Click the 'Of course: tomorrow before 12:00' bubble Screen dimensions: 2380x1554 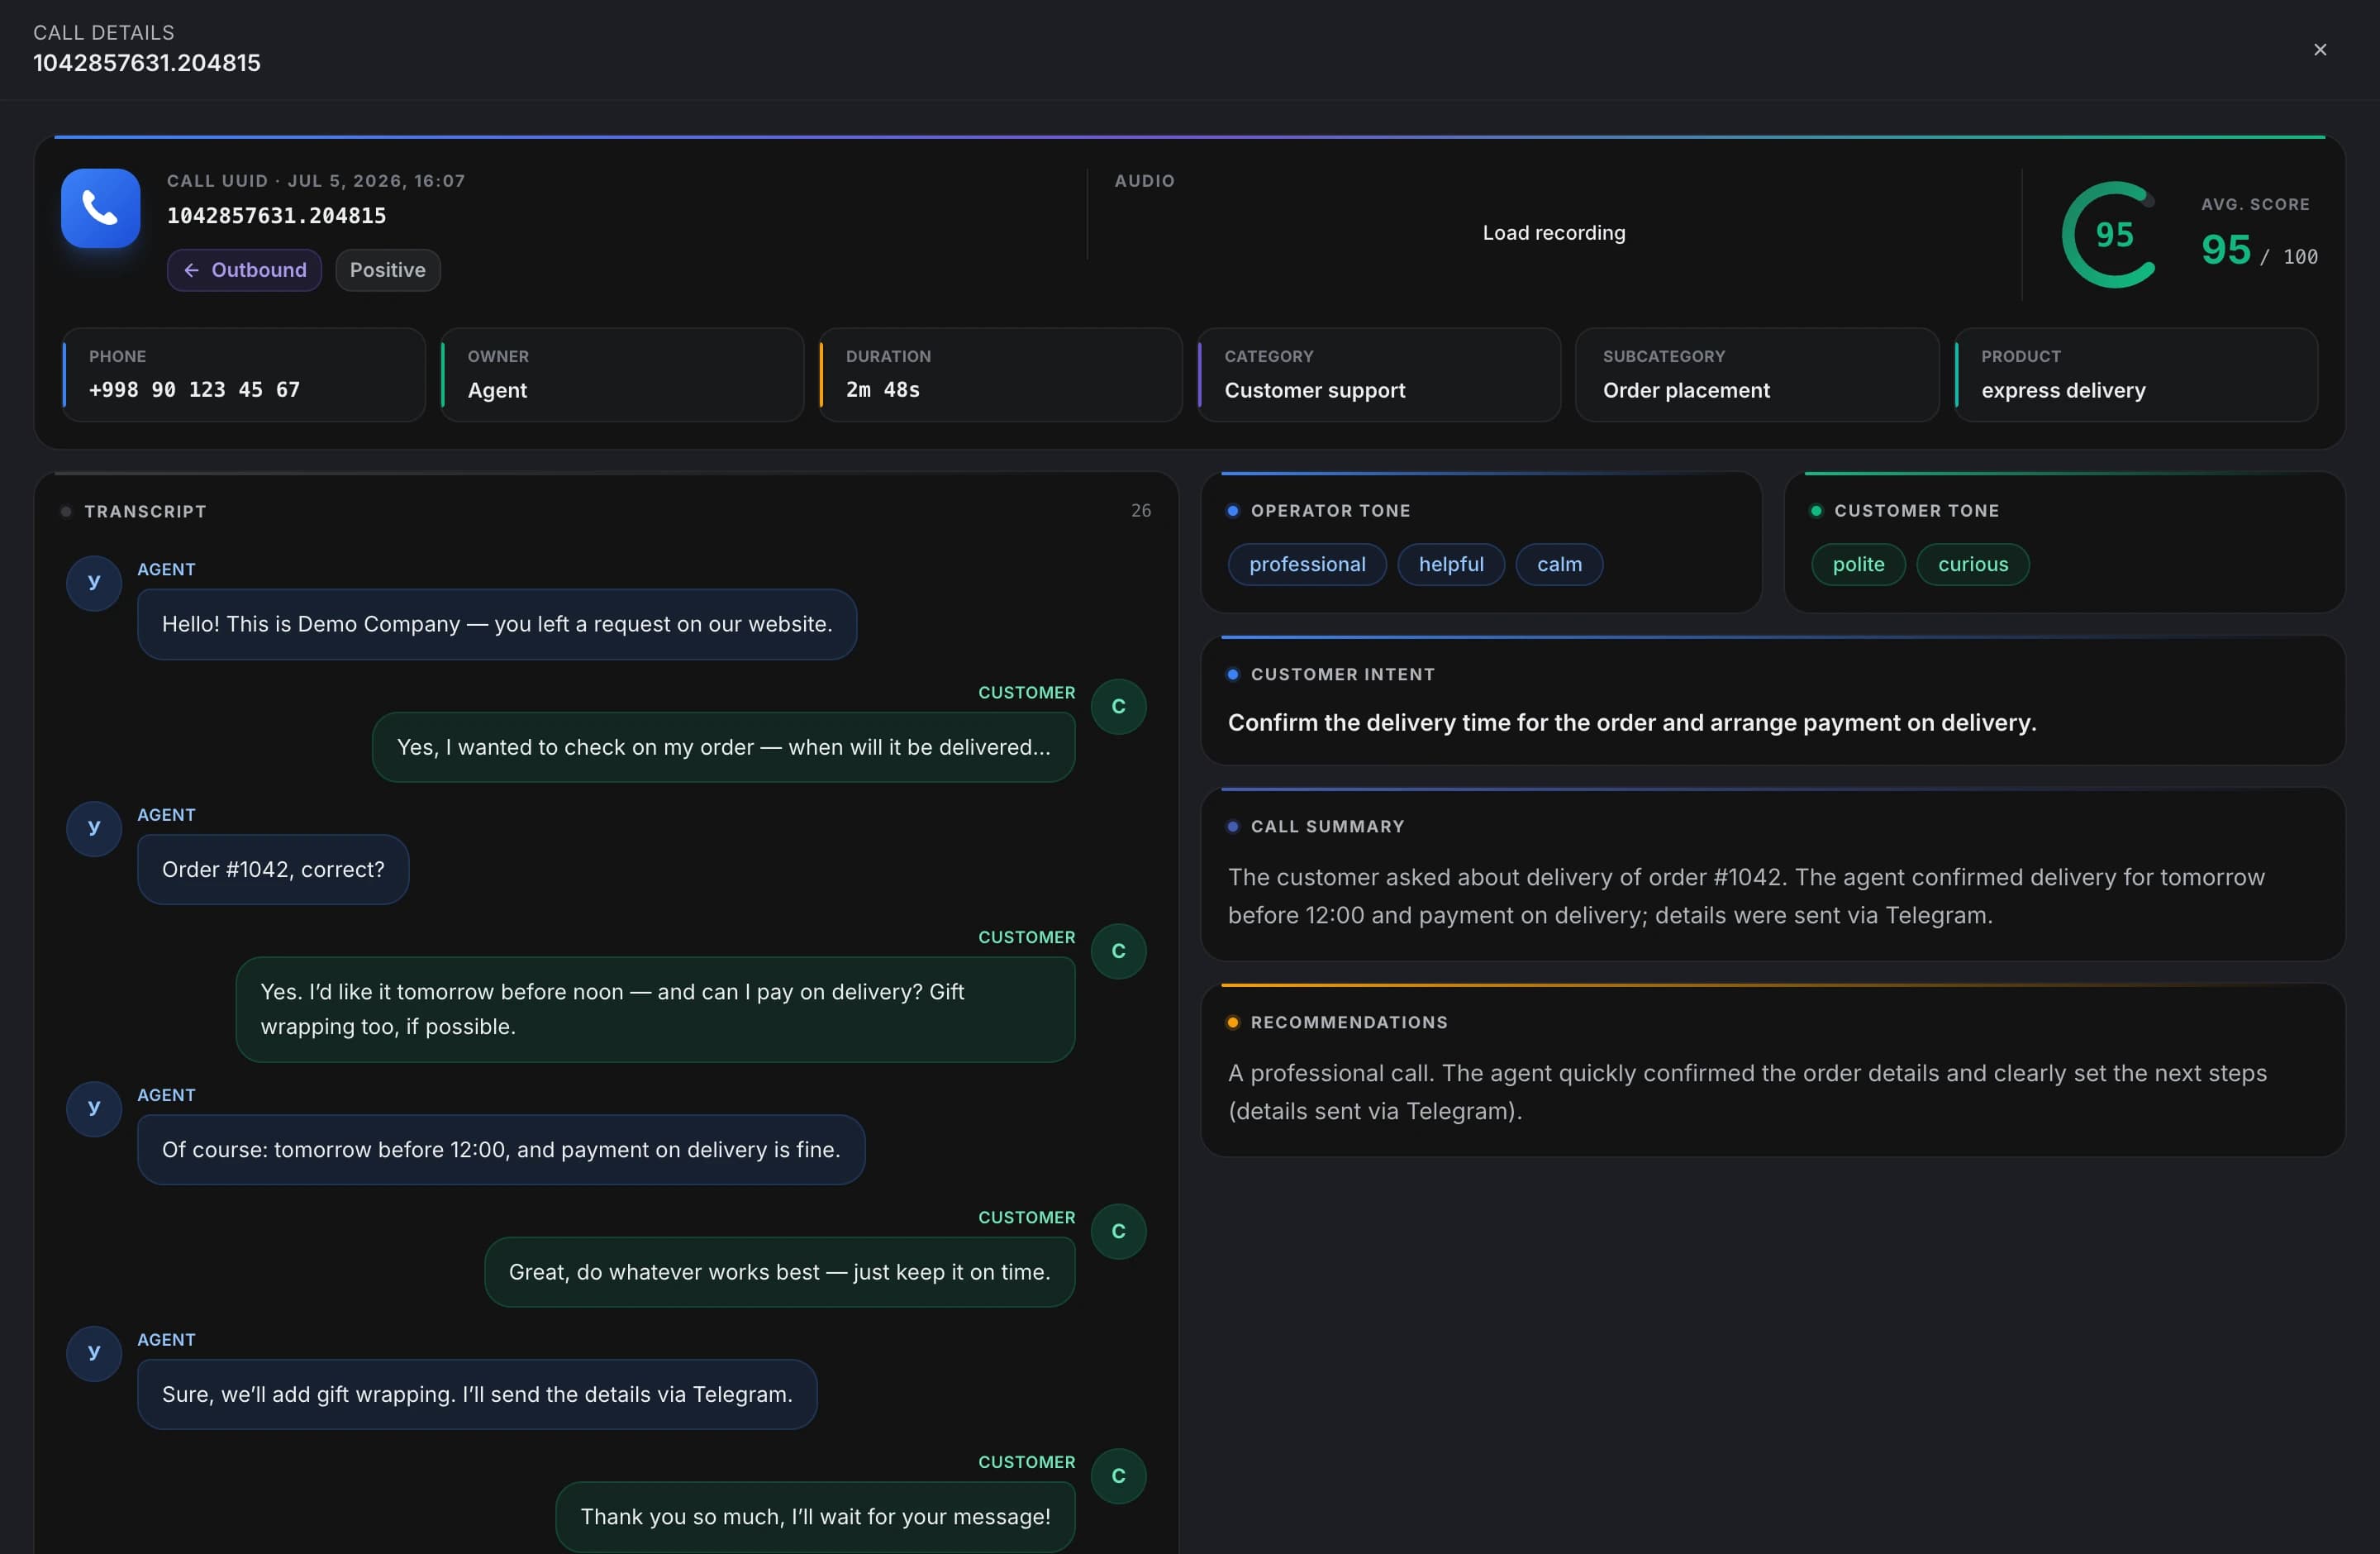(501, 1150)
